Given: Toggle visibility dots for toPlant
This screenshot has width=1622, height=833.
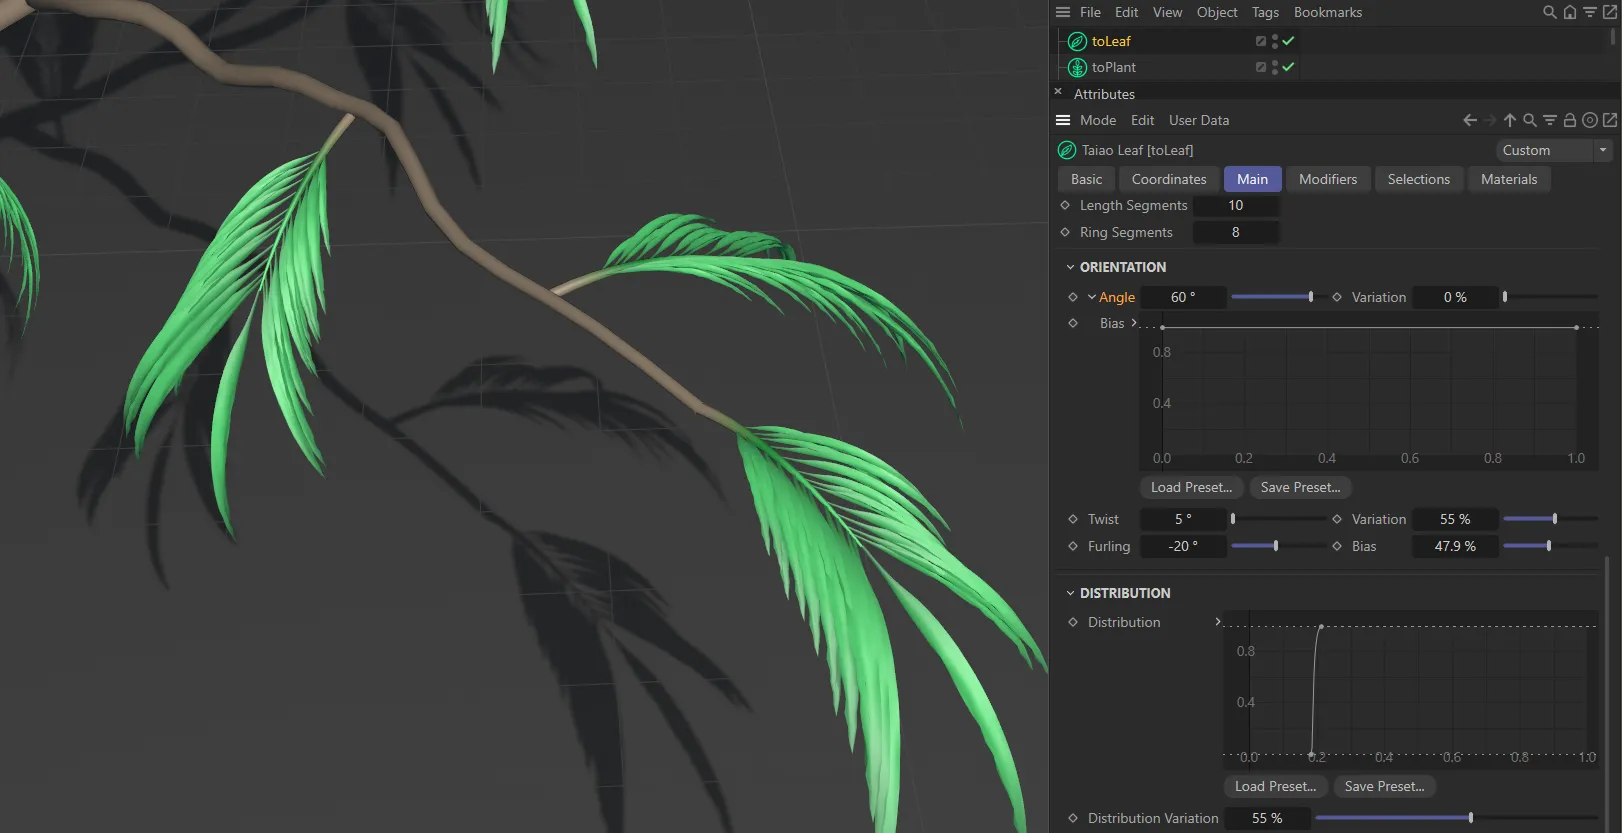Looking at the screenshot, I should point(1275,67).
